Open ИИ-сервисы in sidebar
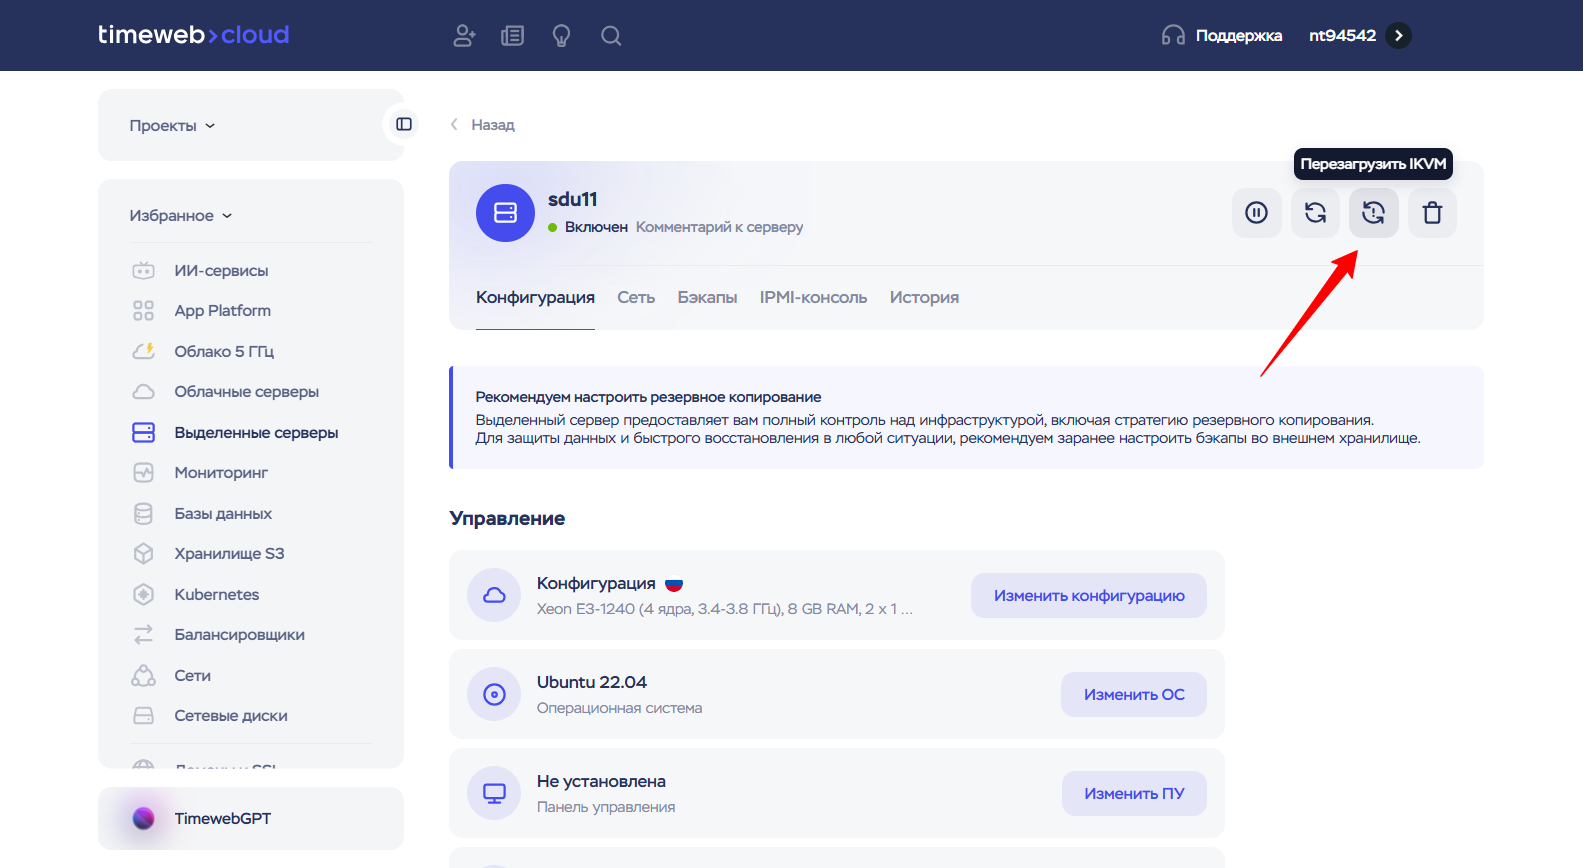 click(221, 270)
